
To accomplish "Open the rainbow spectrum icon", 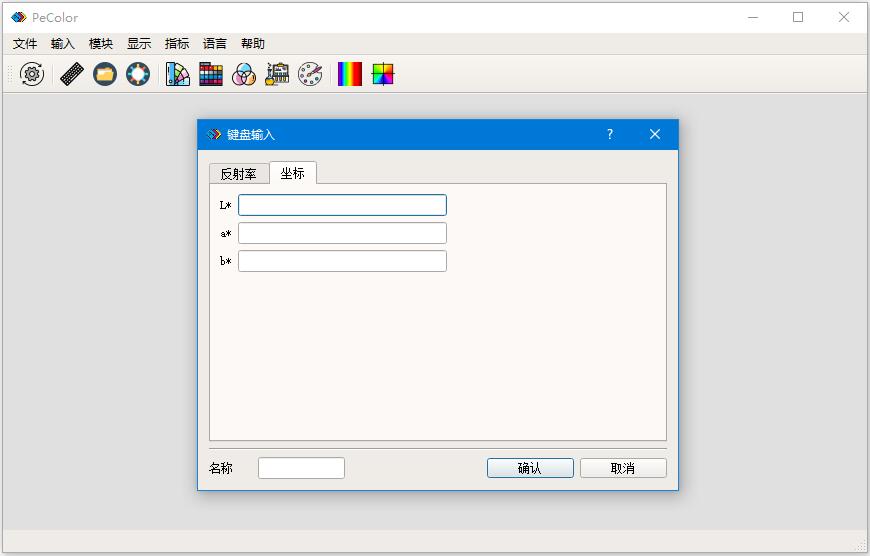I will click(350, 74).
